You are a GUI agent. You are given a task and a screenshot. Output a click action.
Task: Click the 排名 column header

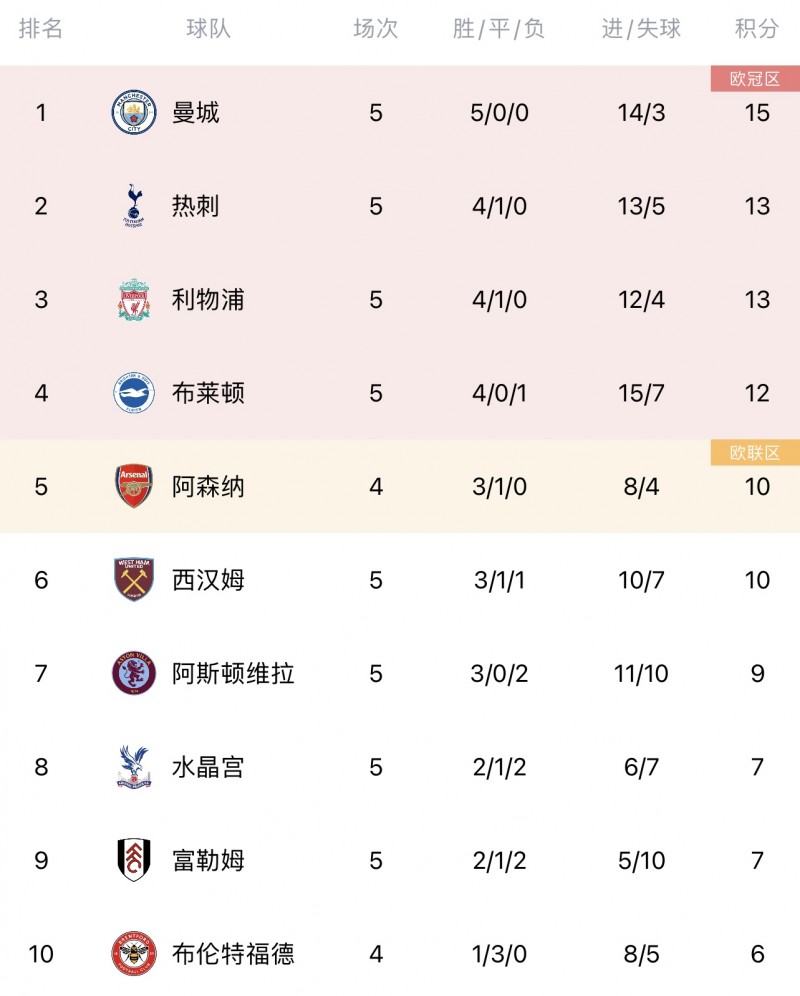[41, 29]
